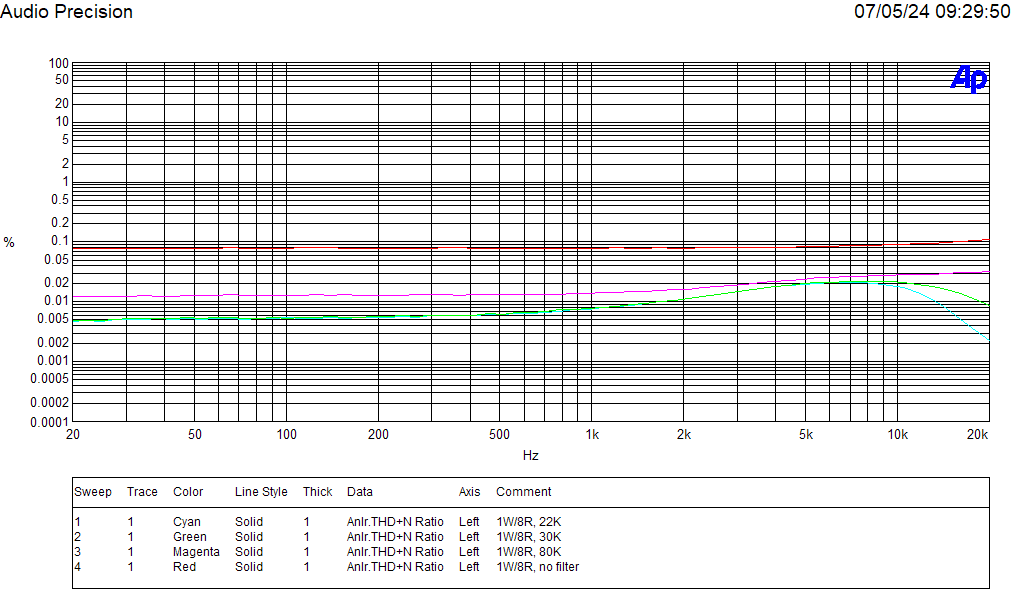
Task: Click the 'Cyan' color cell in legend
Action: pyautogui.click(x=187, y=522)
